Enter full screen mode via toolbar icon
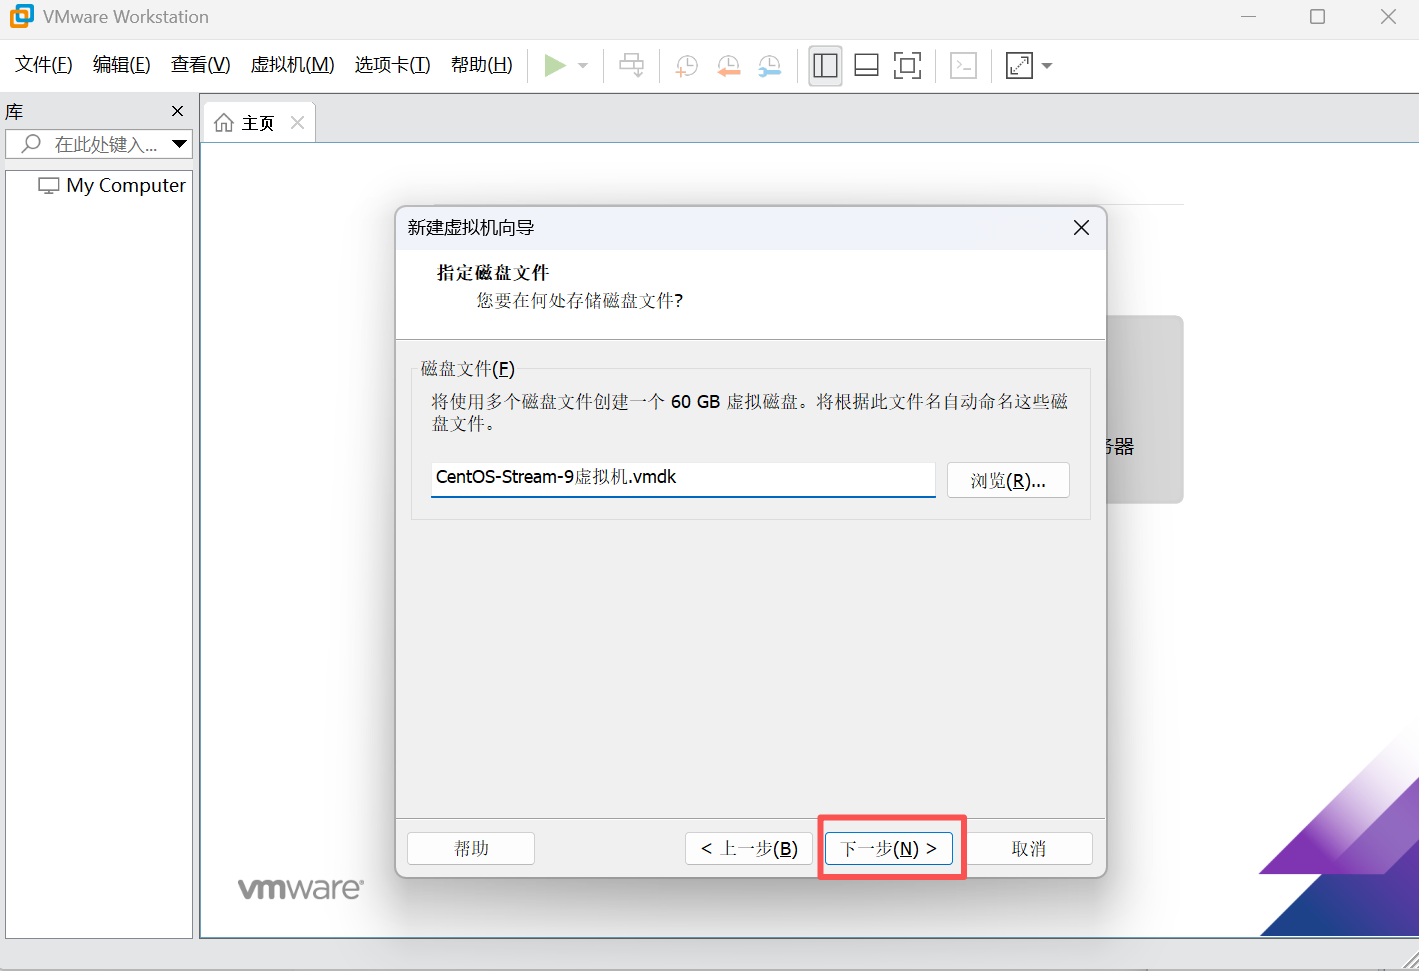Image resolution: width=1419 pixels, height=971 pixels. pyautogui.click(x=906, y=65)
